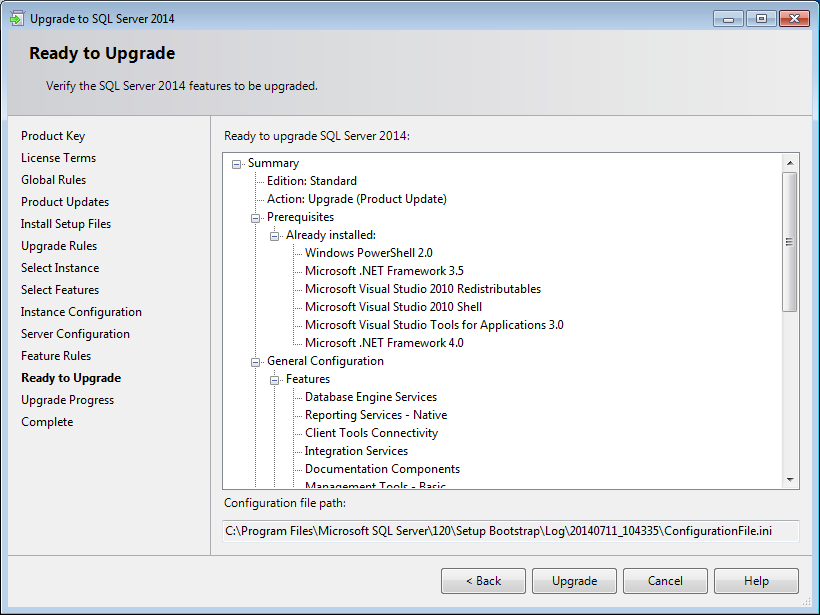
Task: Open Help for this setup page
Action: 756,581
